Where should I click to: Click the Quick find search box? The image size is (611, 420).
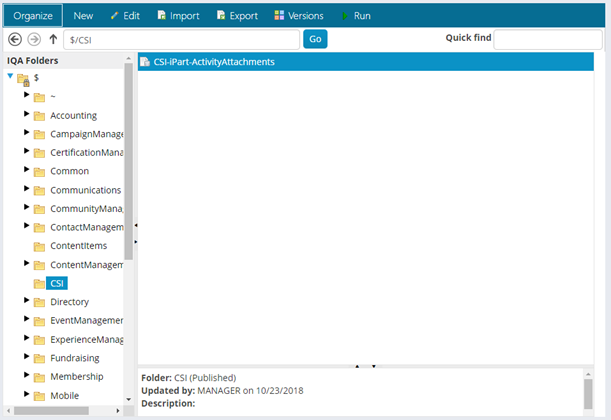point(547,39)
